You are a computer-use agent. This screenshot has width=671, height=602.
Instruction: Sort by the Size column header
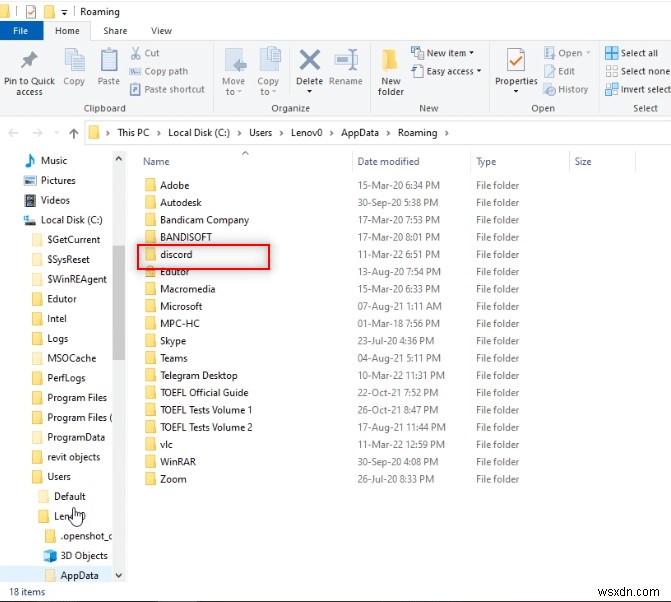click(583, 162)
